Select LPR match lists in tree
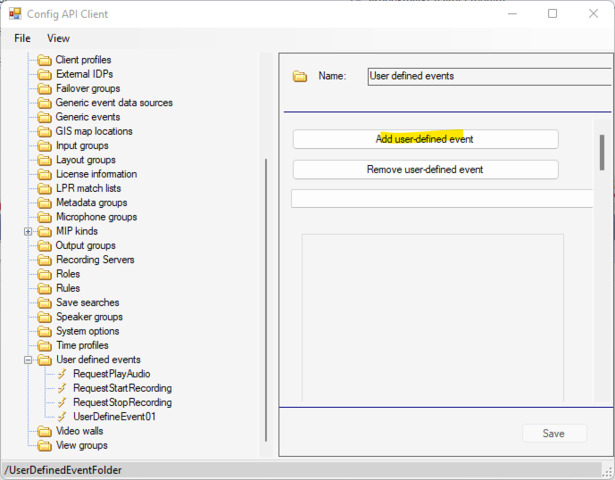 coord(88,188)
